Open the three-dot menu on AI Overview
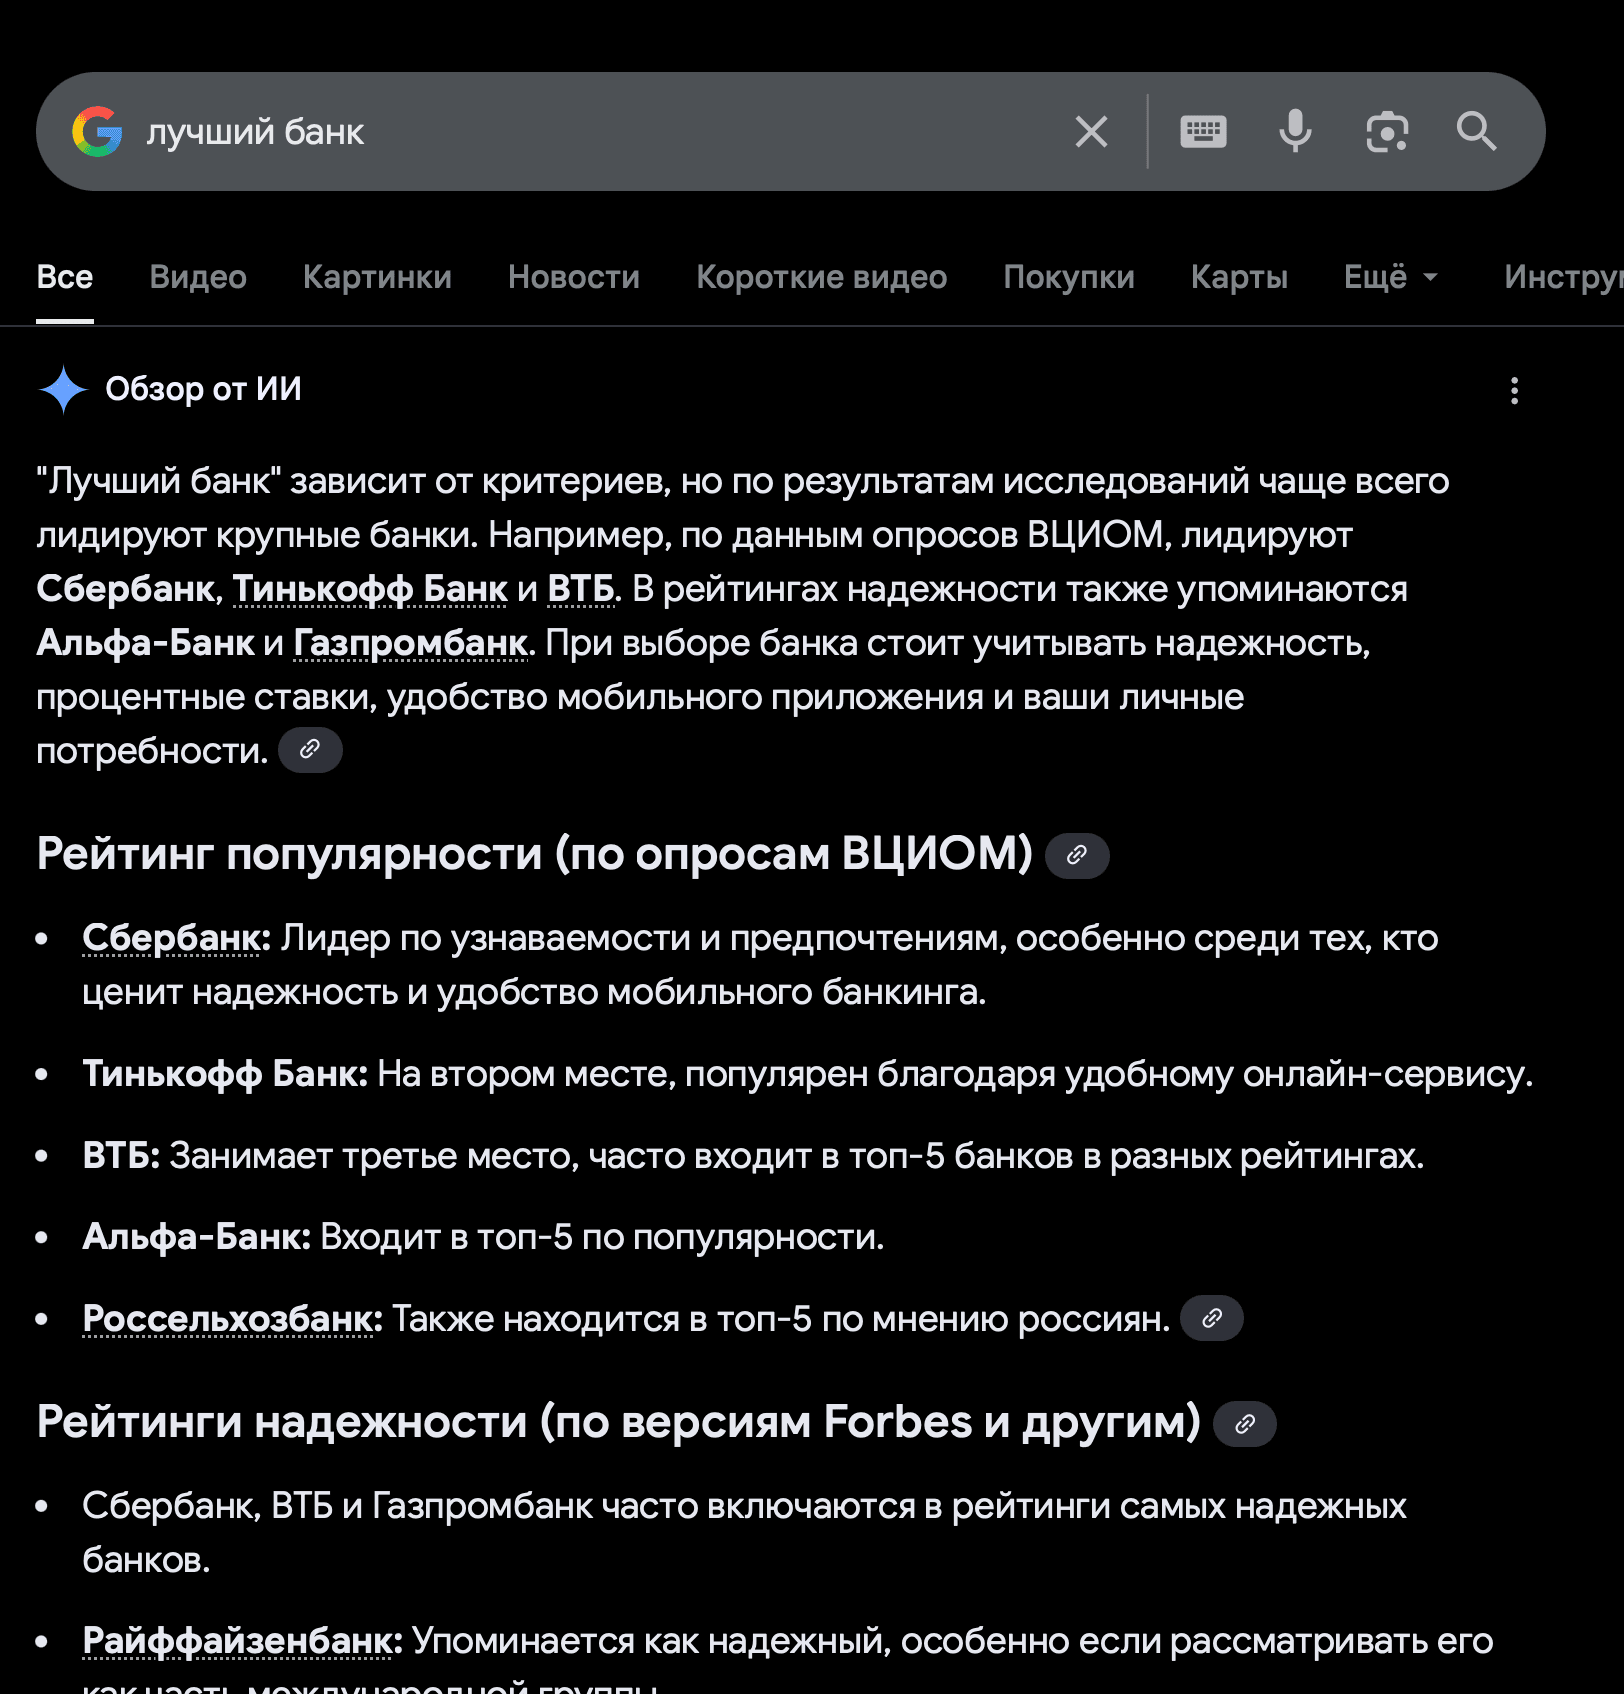The image size is (1624, 1694). tap(1514, 392)
